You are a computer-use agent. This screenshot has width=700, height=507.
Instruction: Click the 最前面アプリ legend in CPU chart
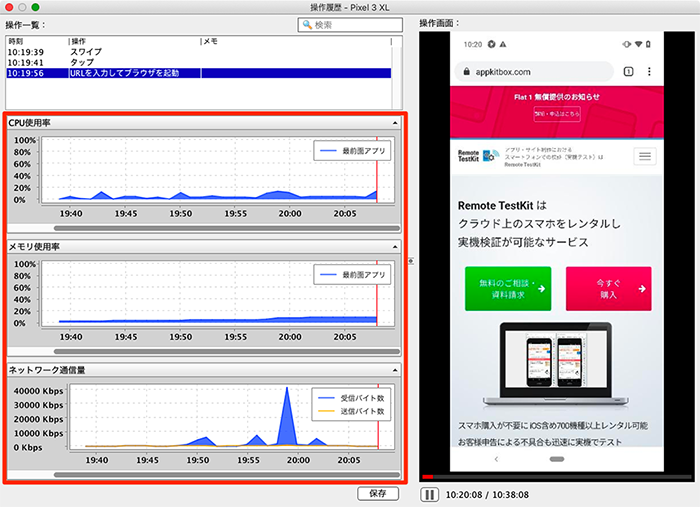pos(352,151)
